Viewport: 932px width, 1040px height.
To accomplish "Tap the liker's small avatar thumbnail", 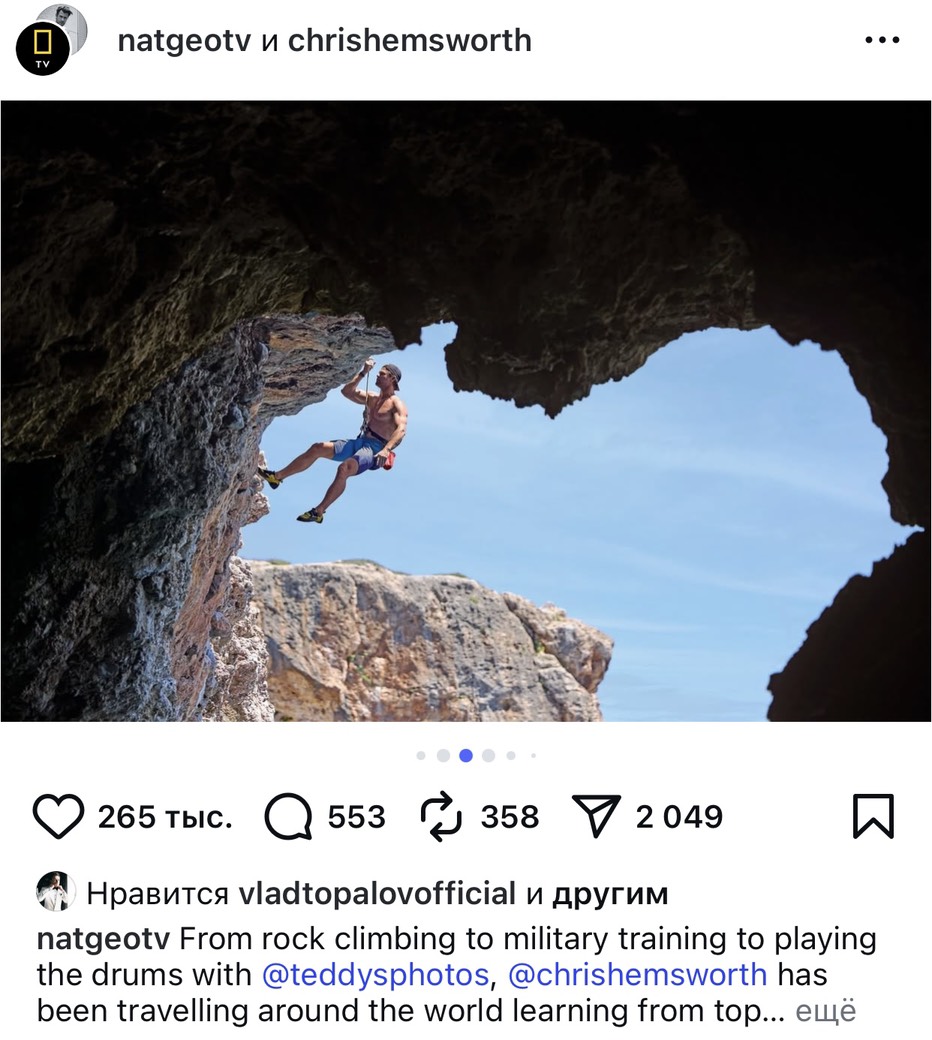I will [56, 891].
